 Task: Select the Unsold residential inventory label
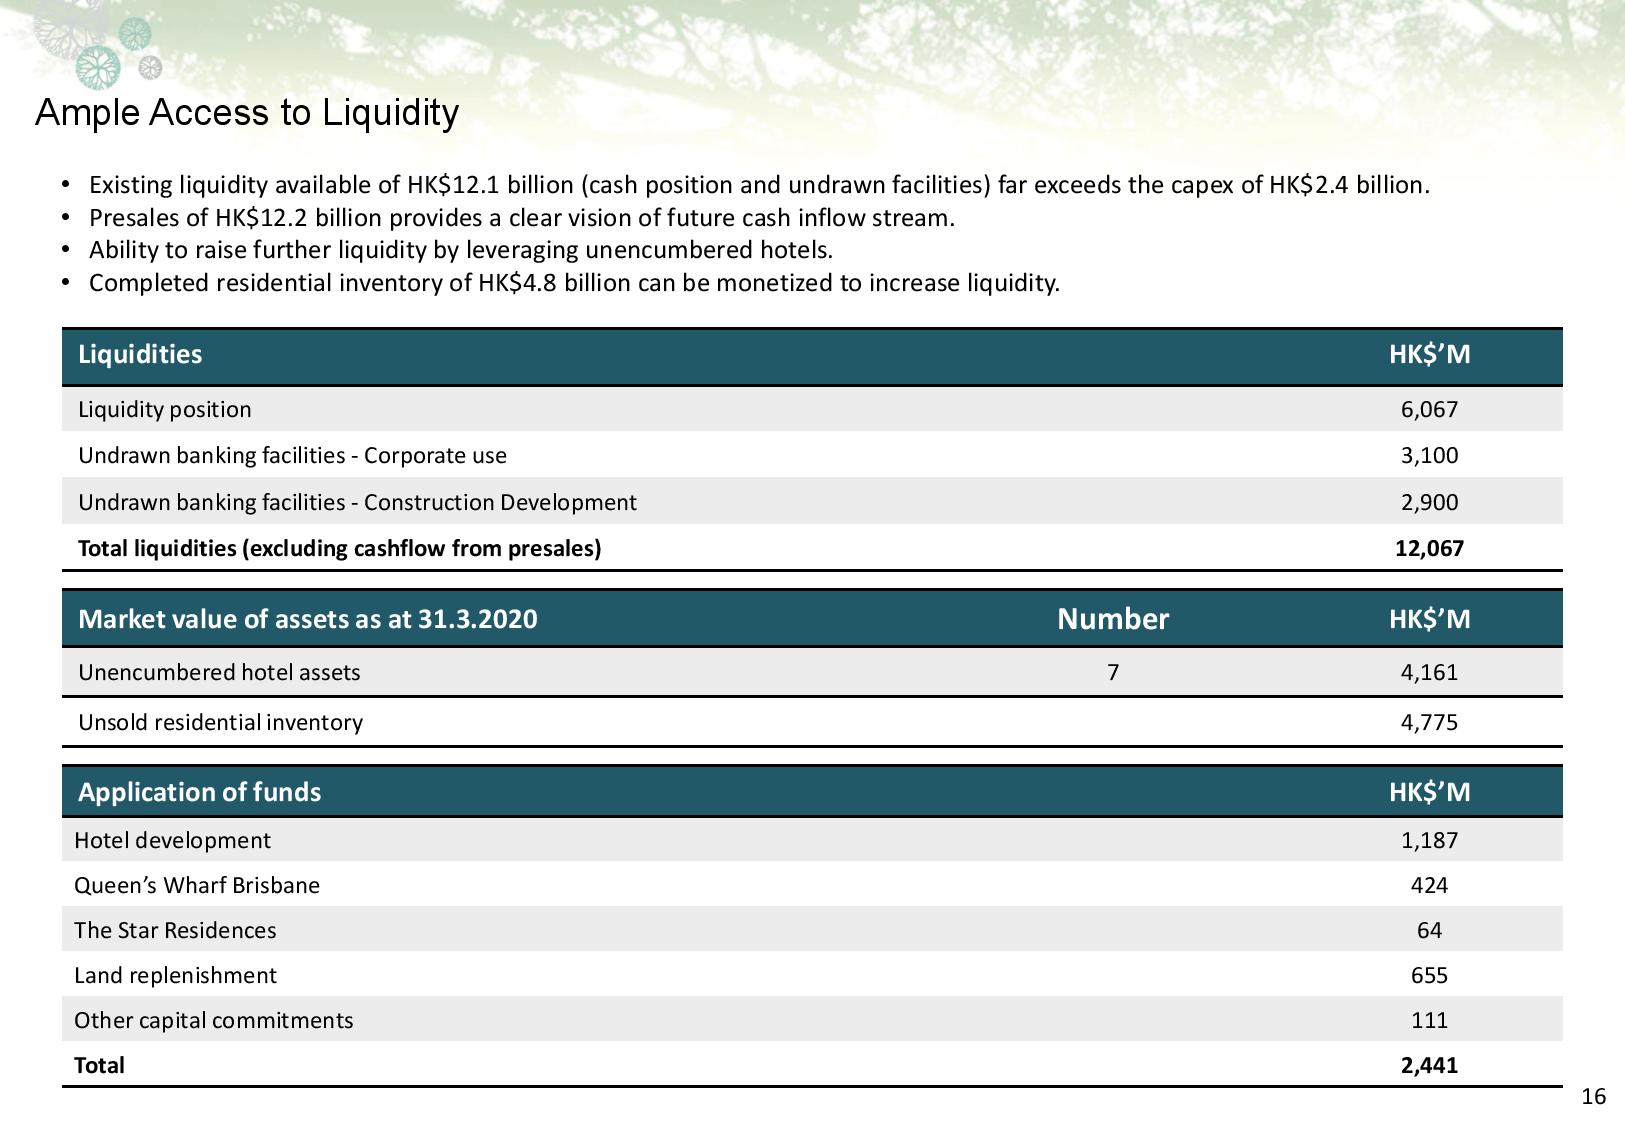pos(220,722)
